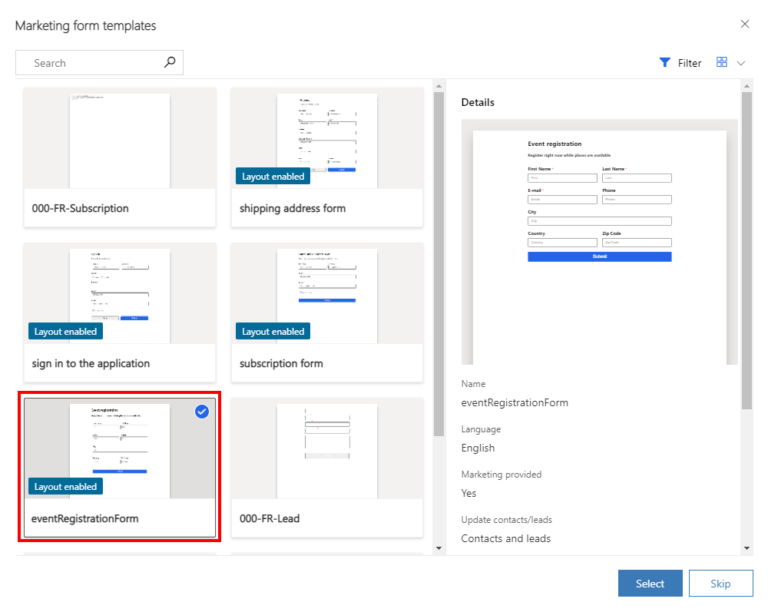This screenshot has height=612, width=768.
Task: Click the eventRegistrationForm card title
Action: [x=85, y=518]
